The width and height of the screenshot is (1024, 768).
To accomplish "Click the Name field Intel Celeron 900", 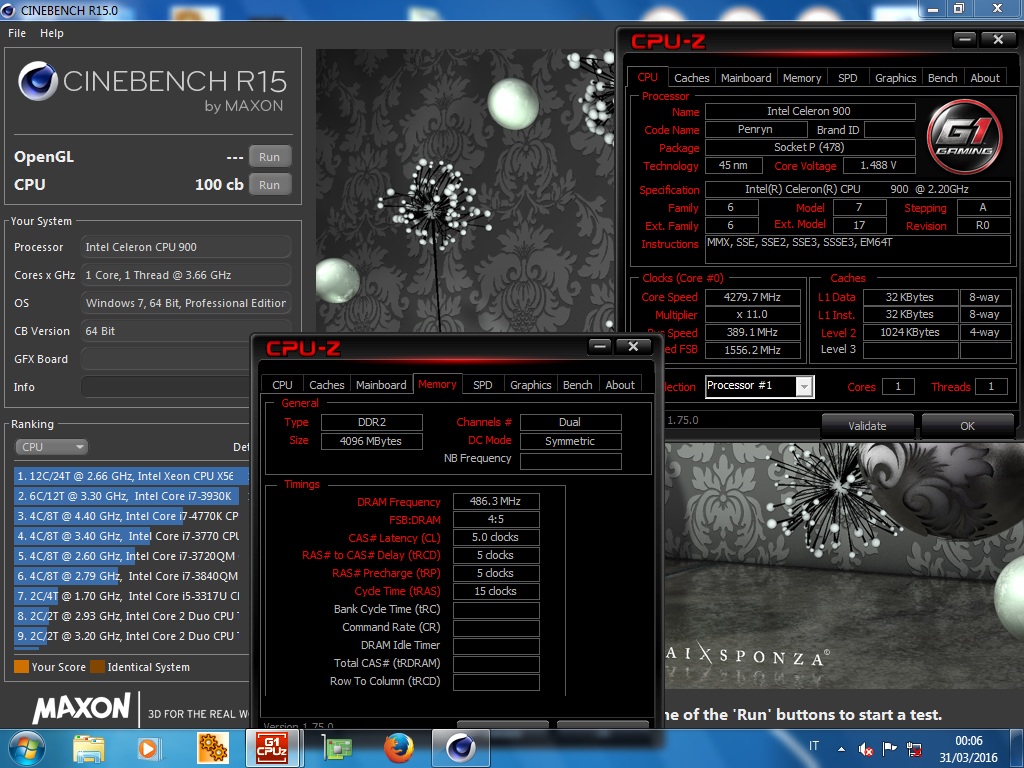I will (809, 111).
